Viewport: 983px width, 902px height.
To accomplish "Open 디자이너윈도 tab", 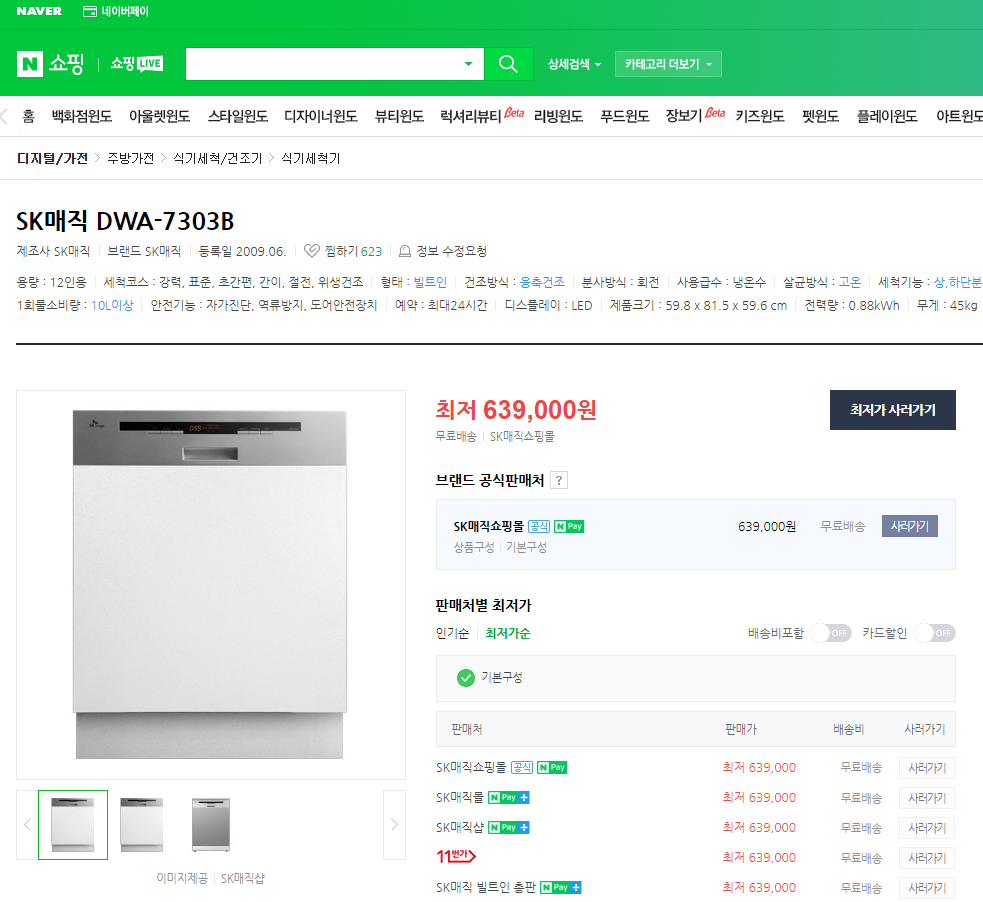I will [x=321, y=117].
